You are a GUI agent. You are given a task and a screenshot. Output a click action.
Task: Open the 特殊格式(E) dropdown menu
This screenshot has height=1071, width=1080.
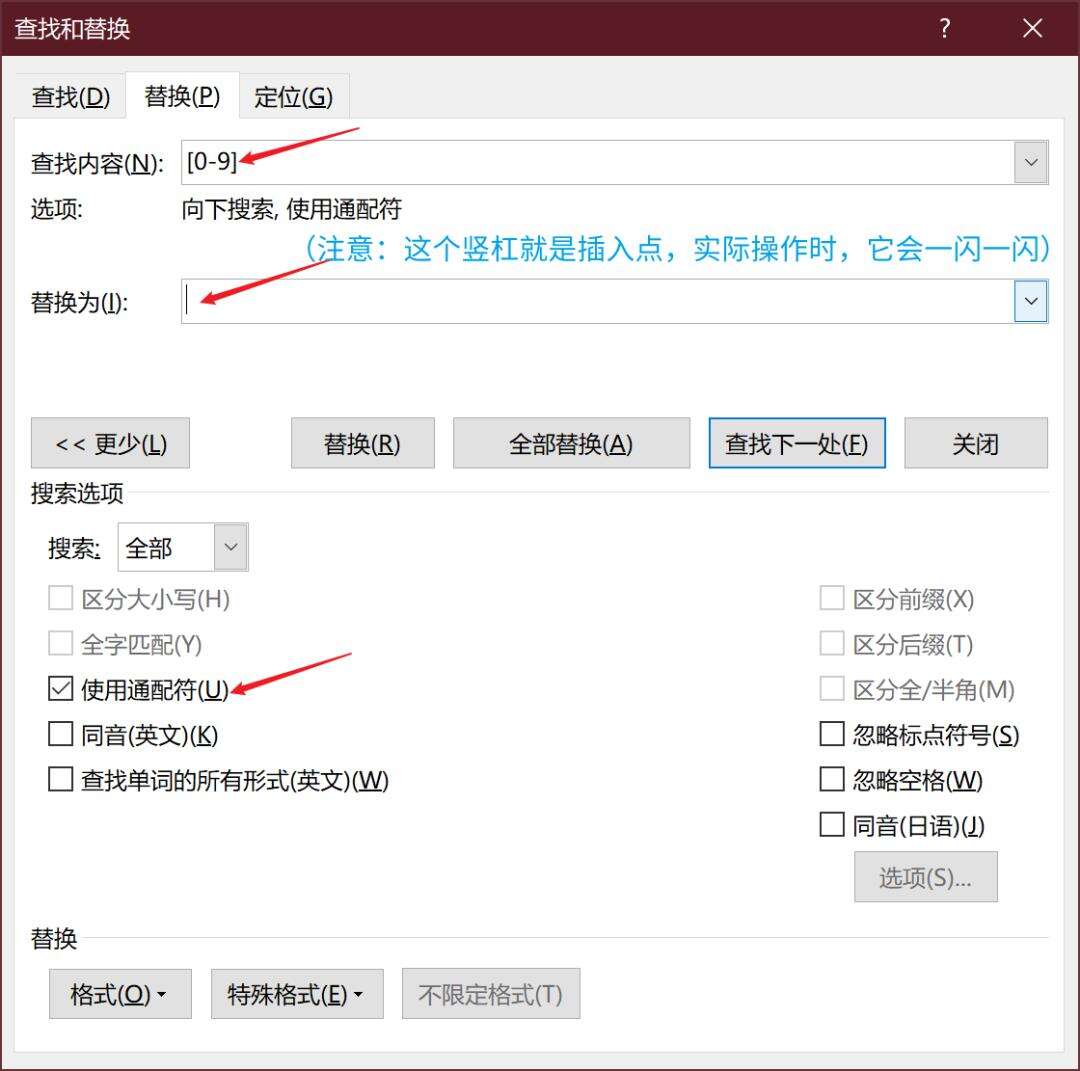[297, 993]
